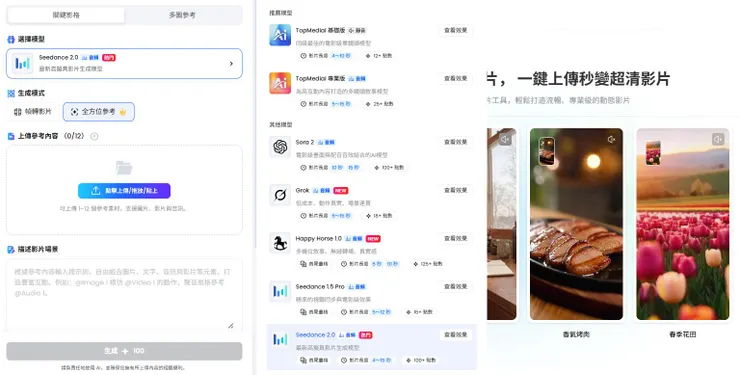Select the Seedance 1.5 Pro model name
The width and height of the screenshot is (740, 375).
[320, 287]
